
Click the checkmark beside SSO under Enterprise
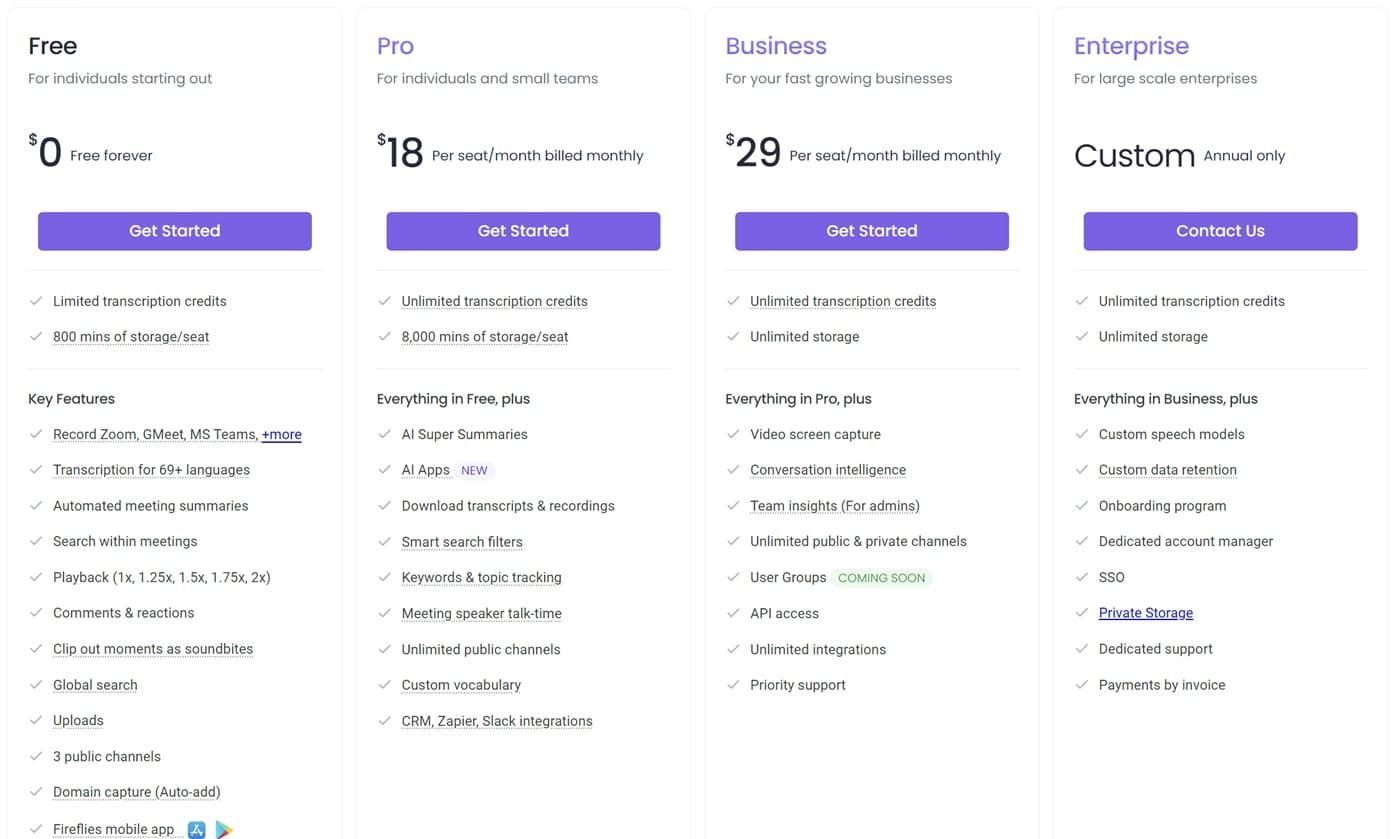[1082, 577]
